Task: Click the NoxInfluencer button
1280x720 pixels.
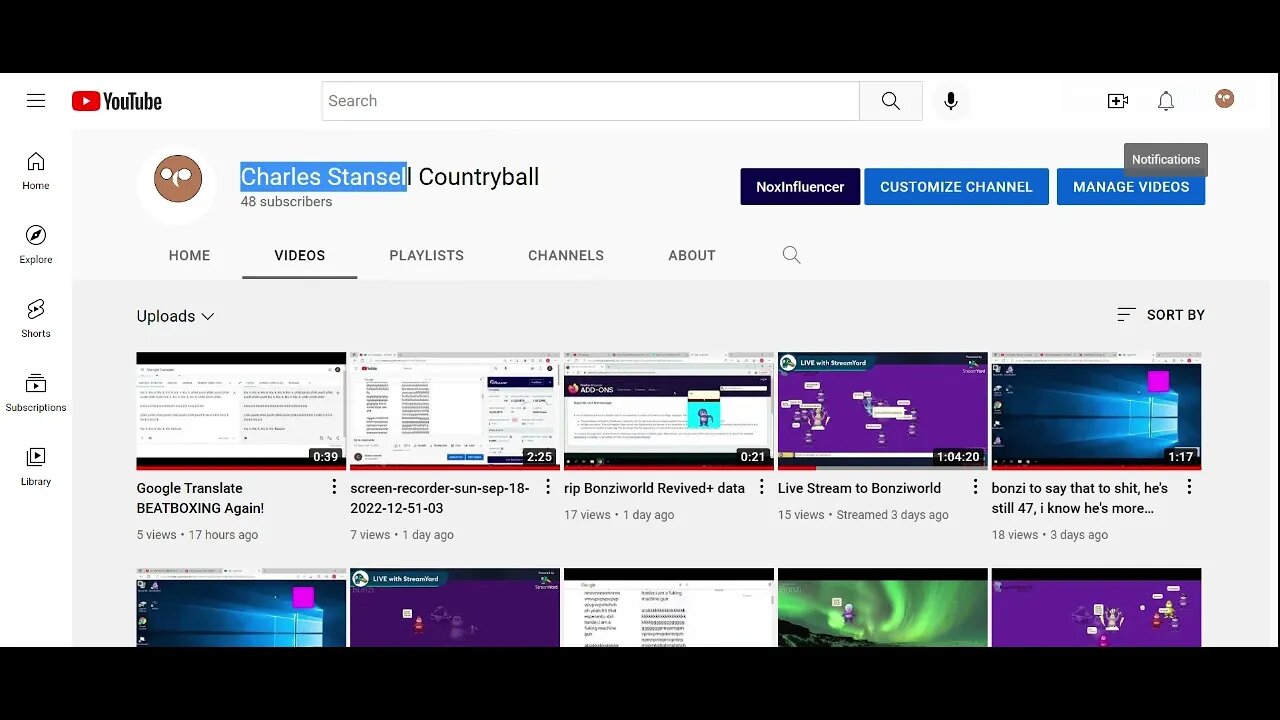Action: pos(800,187)
